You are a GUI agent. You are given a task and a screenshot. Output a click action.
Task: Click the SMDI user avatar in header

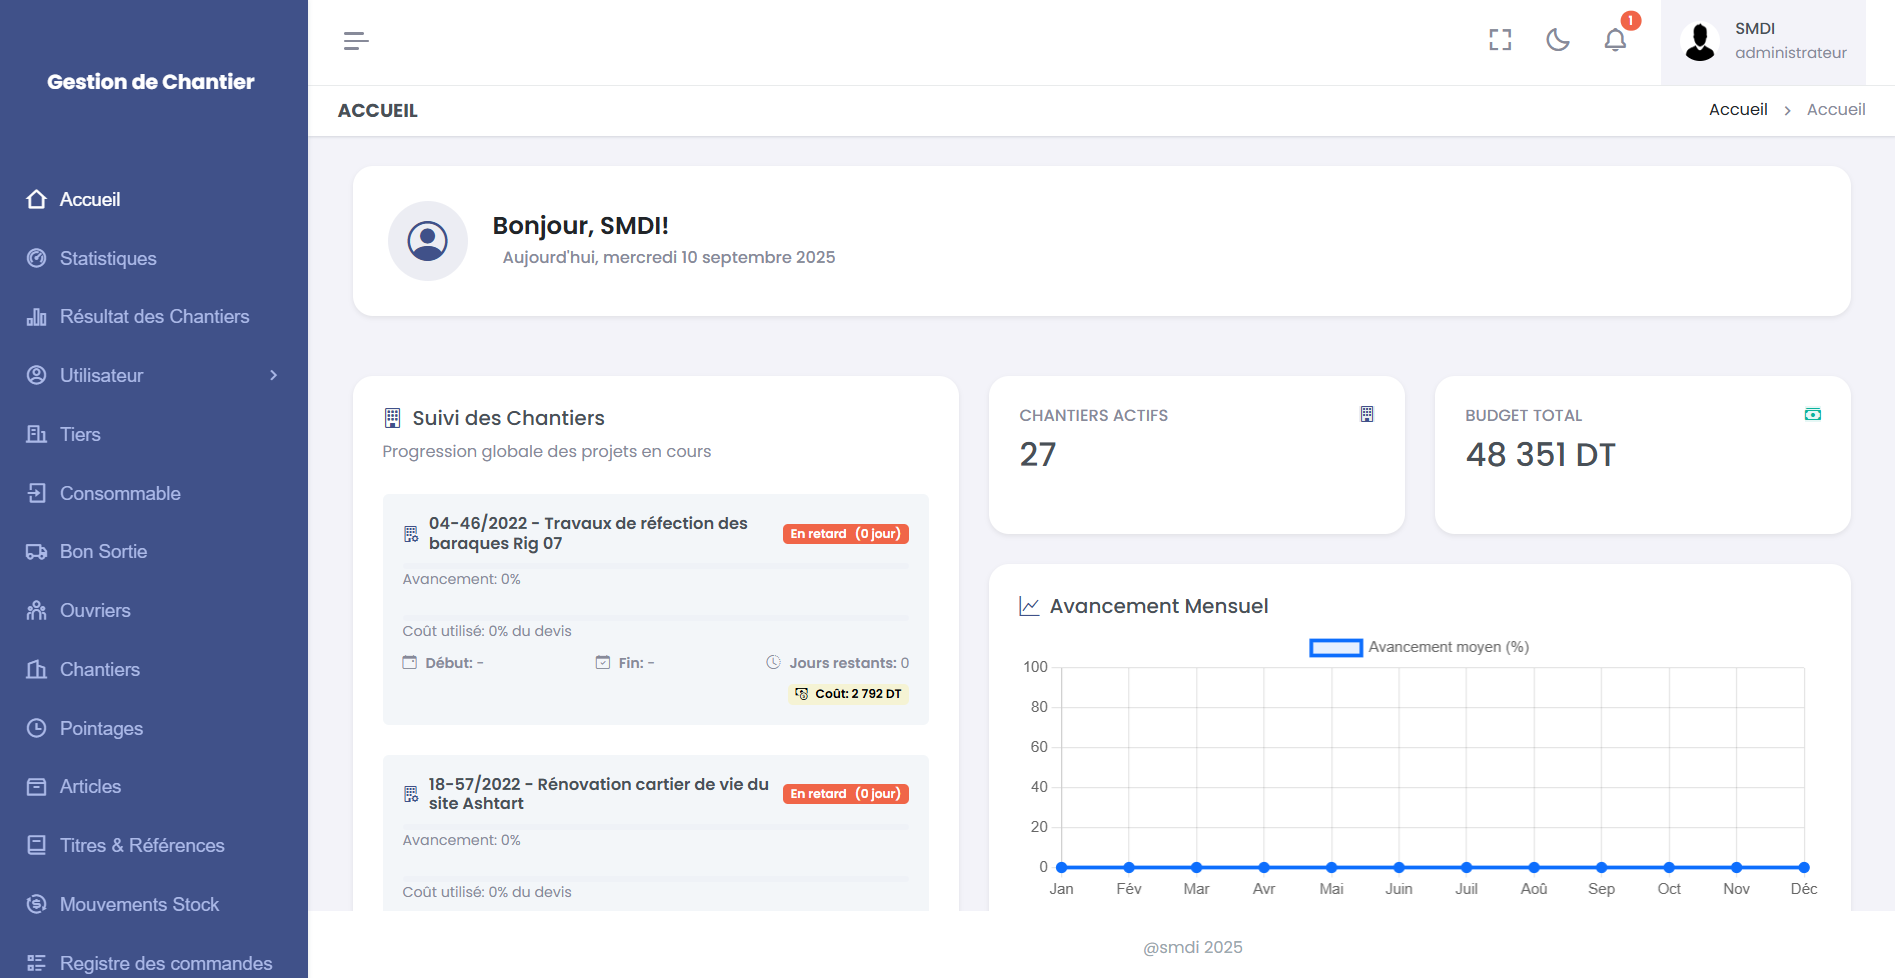(x=1700, y=42)
